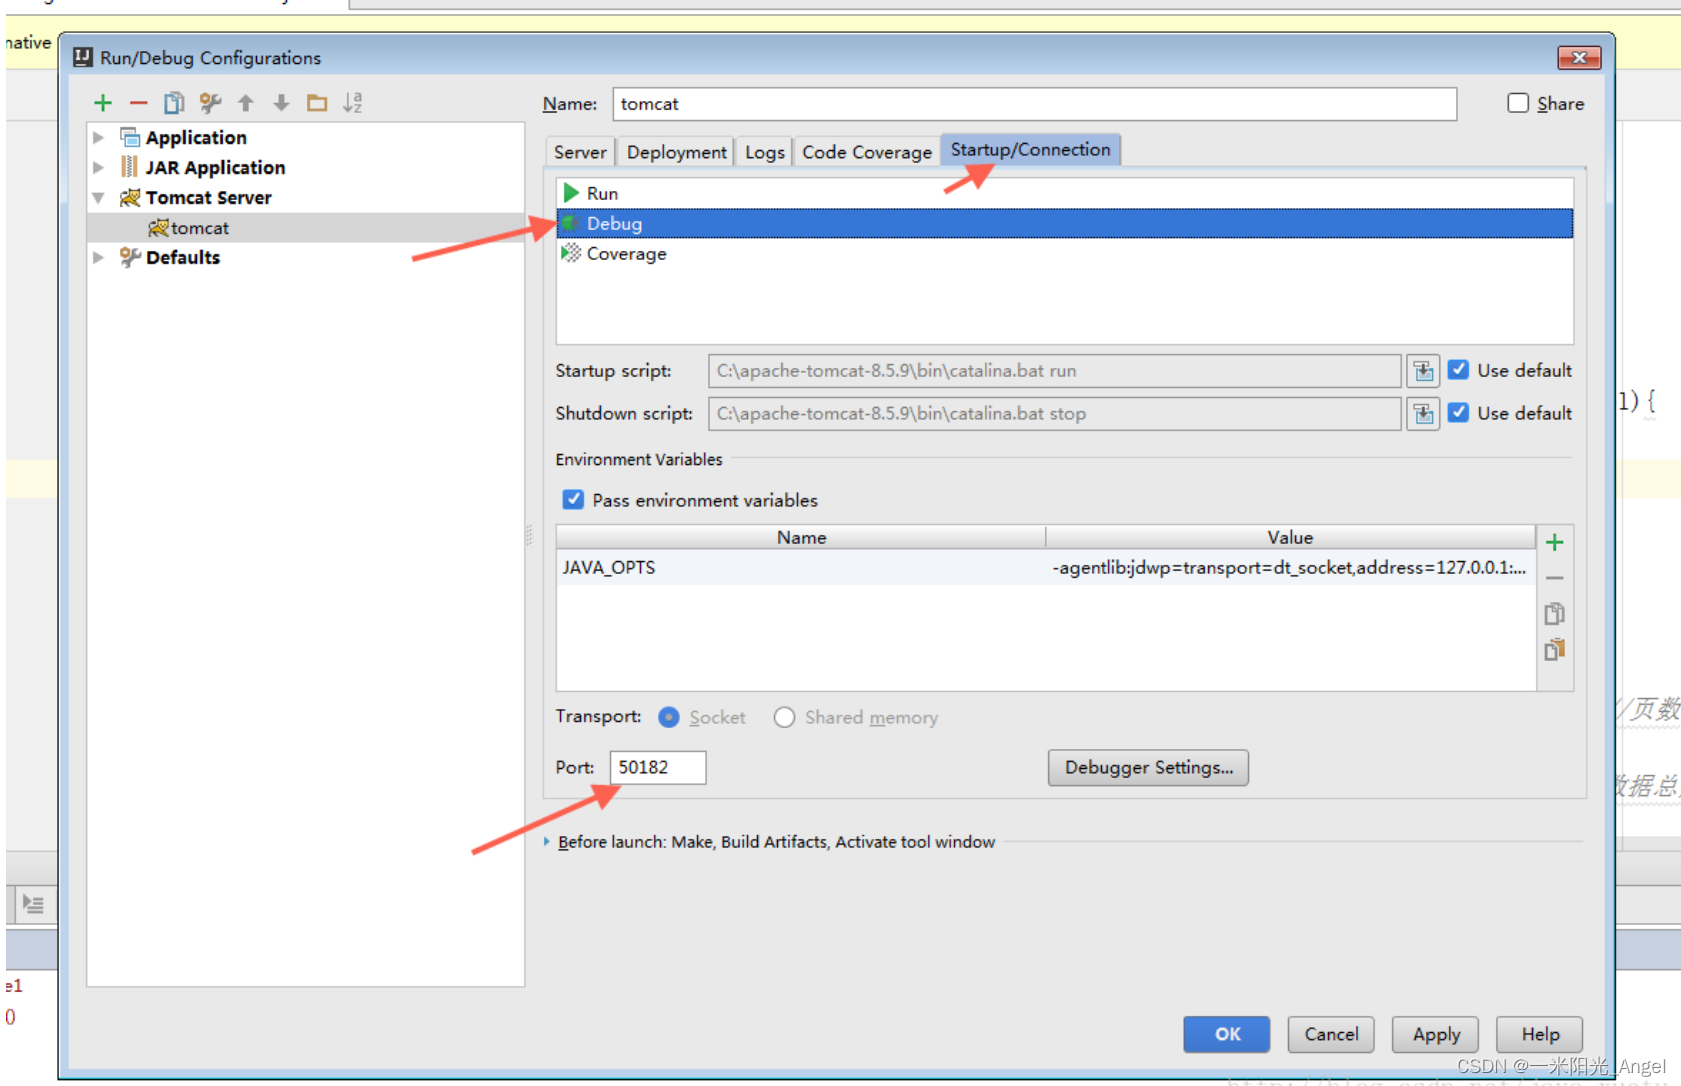The height and width of the screenshot is (1086, 1681).
Task: Expand the Application tree node
Action: (x=98, y=137)
